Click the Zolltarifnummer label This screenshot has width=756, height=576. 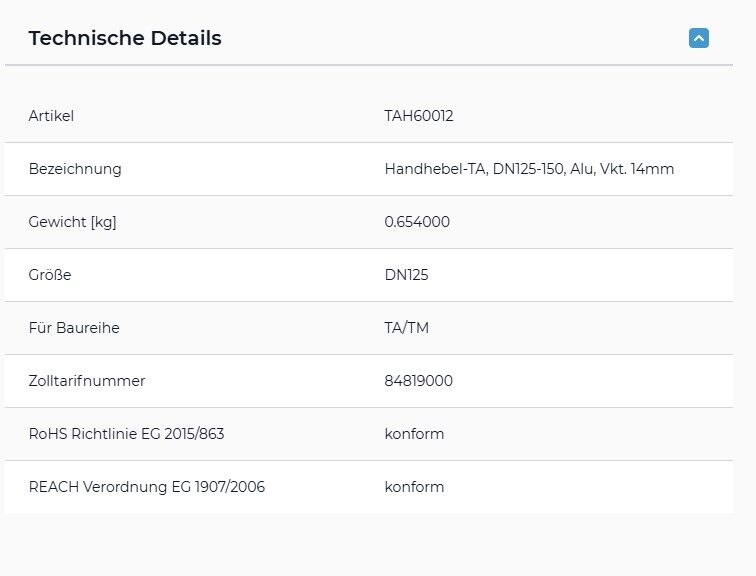(x=87, y=381)
